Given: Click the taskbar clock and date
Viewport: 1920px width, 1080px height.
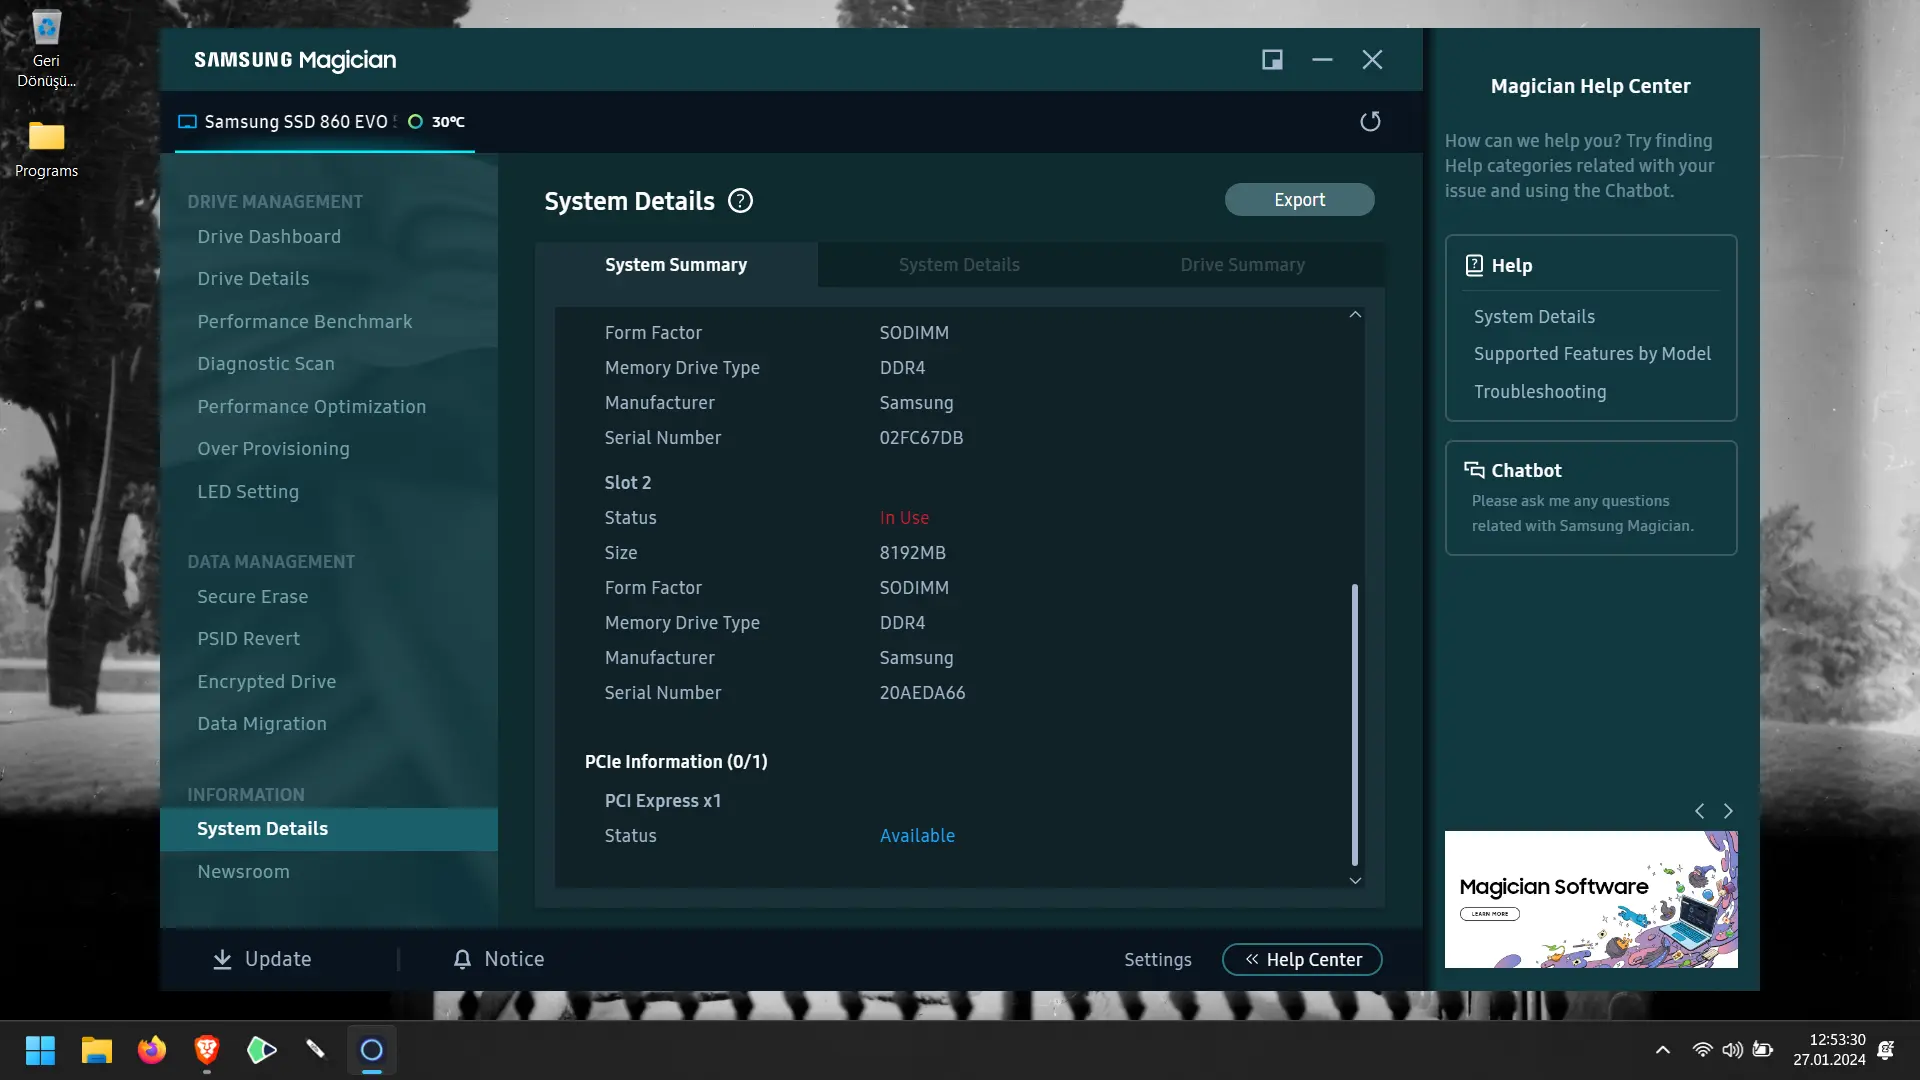Looking at the screenshot, I should click(x=1829, y=1050).
